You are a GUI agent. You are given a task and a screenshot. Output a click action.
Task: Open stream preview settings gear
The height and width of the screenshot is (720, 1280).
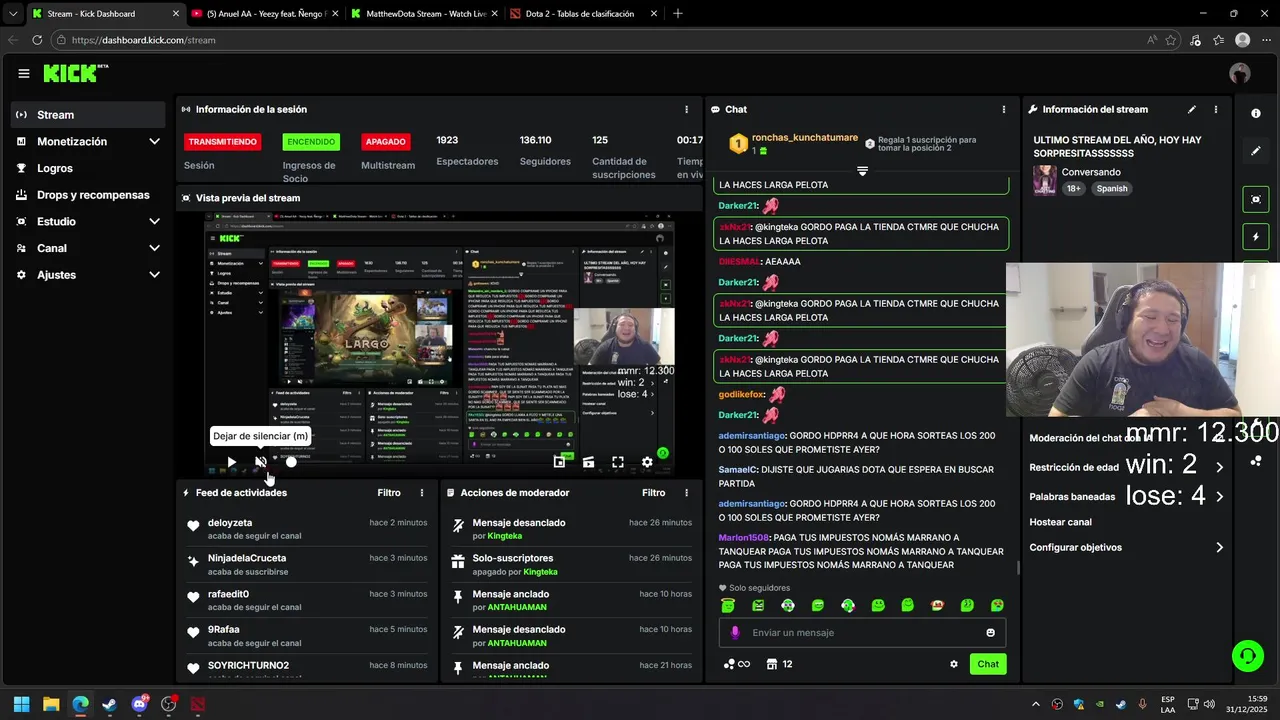[x=647, y=462]
